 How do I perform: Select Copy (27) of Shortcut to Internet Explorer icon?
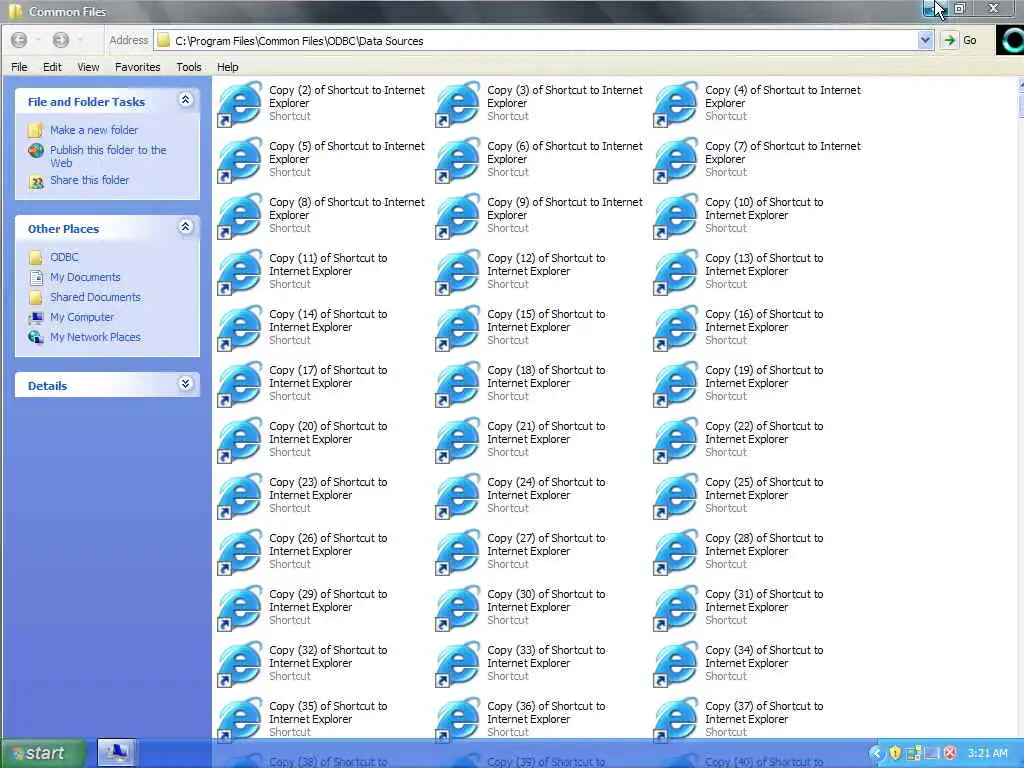pos(458,553)
